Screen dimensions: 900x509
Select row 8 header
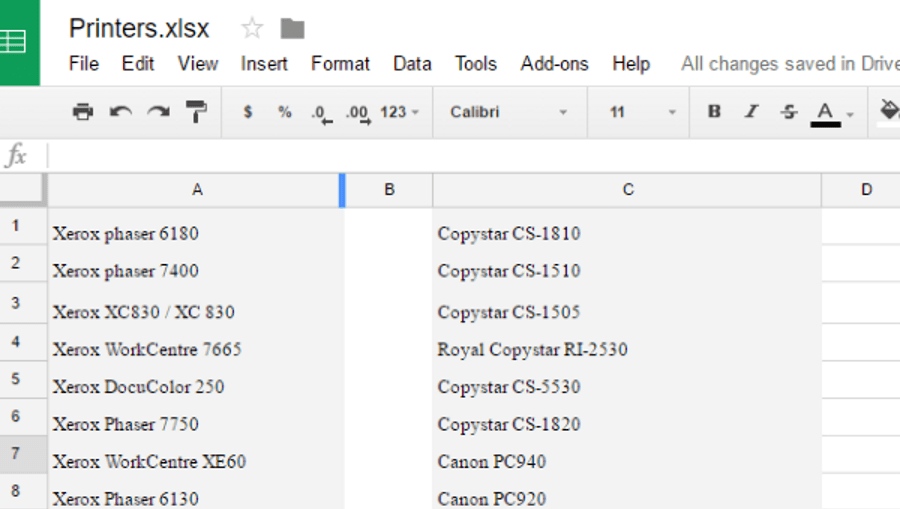[x=22, y=491]
